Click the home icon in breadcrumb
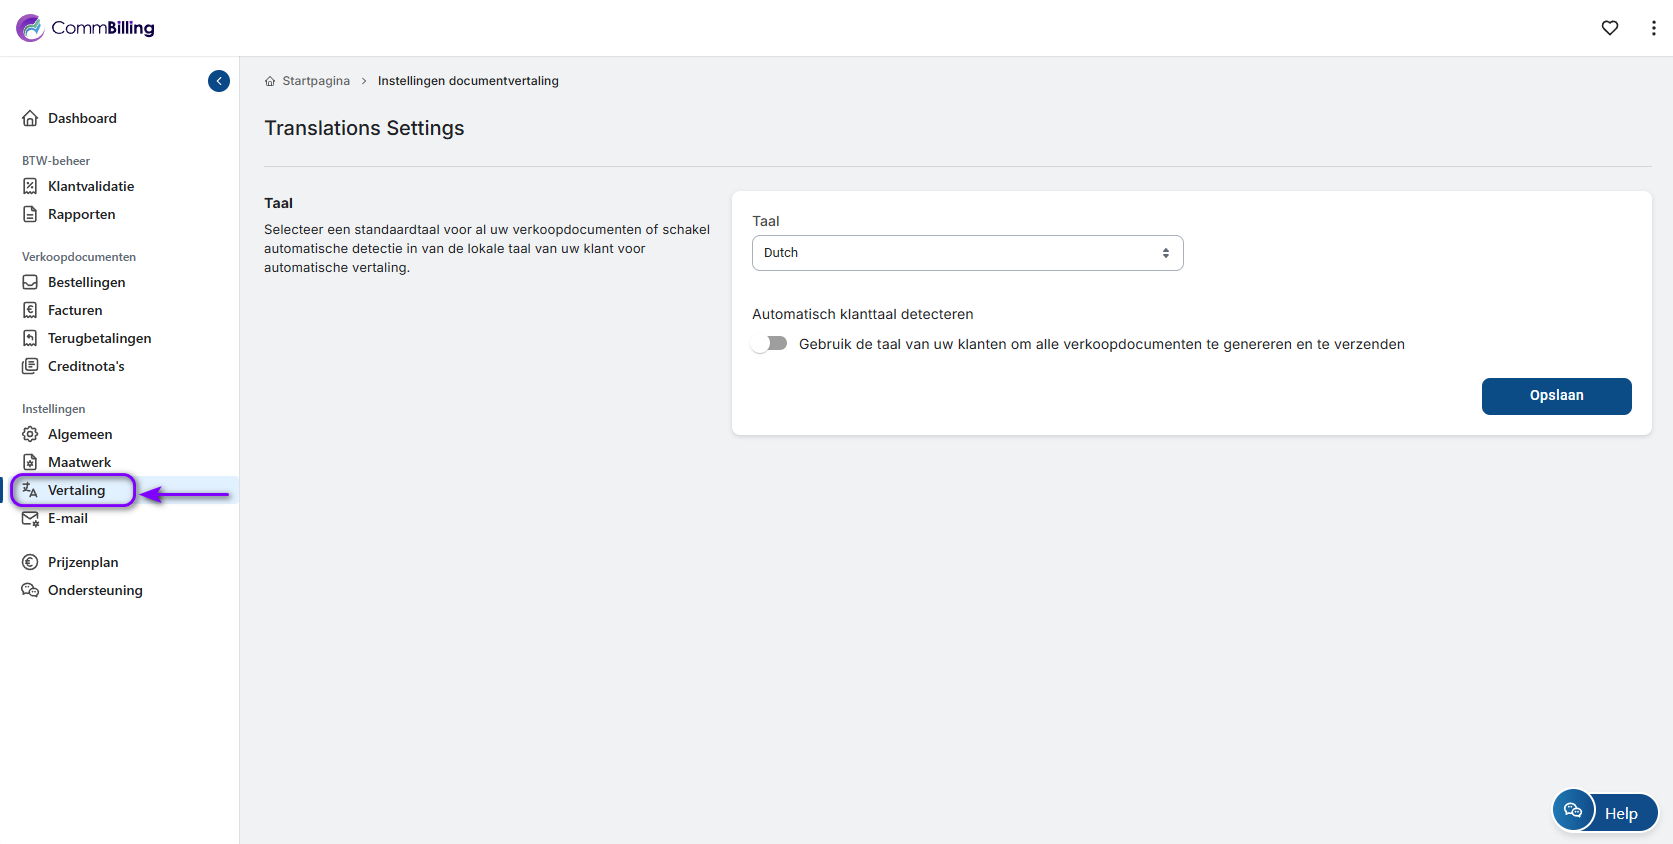The height and width of the screenshot is (844, 1673). pos(270,82)
